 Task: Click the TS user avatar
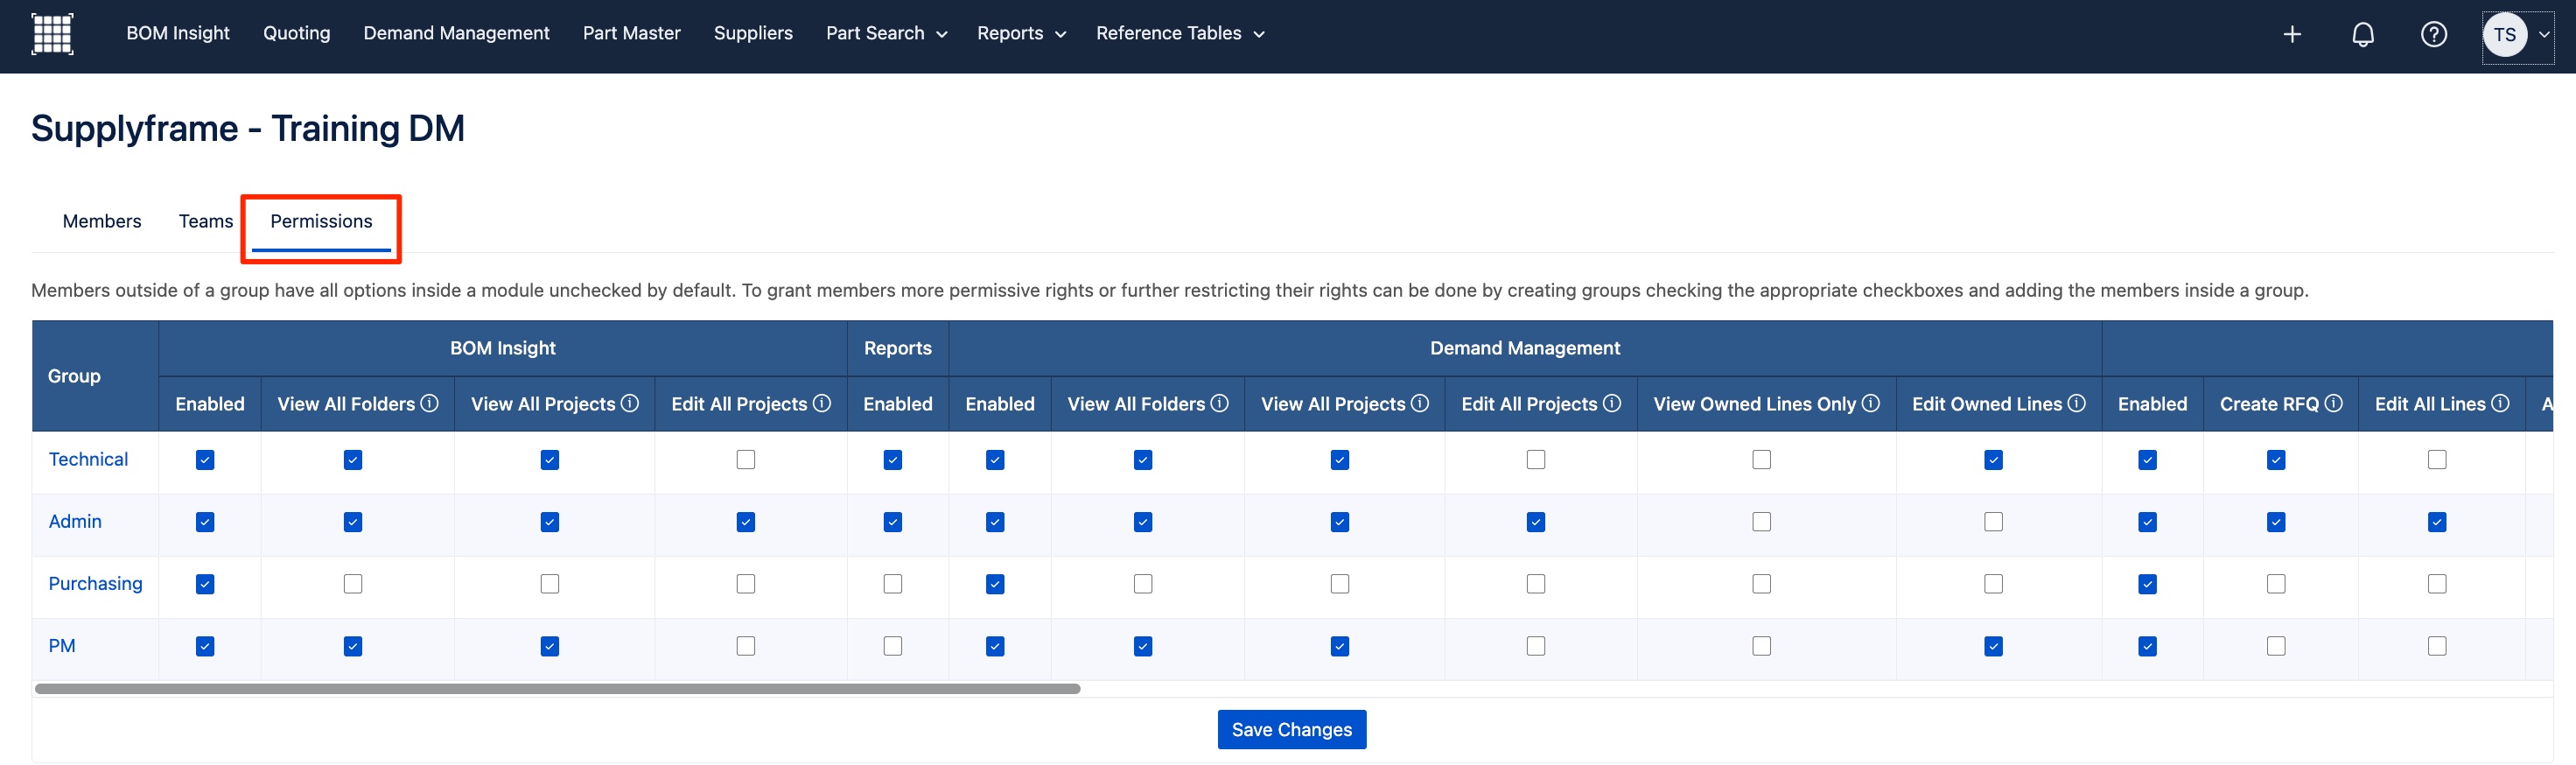[2504, 34]
